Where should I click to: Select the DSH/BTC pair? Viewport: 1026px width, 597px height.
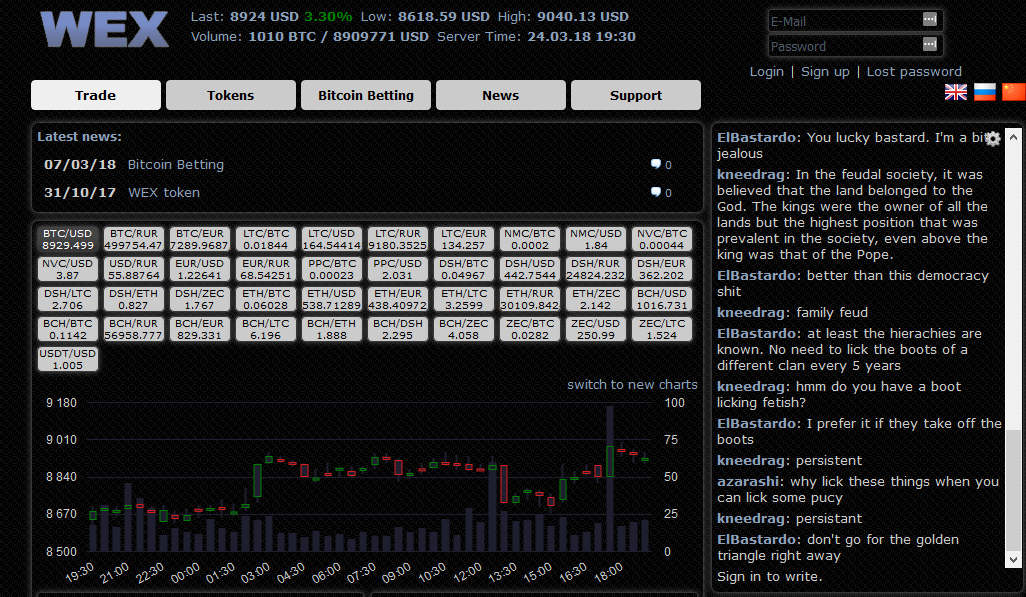click(464, 269)
